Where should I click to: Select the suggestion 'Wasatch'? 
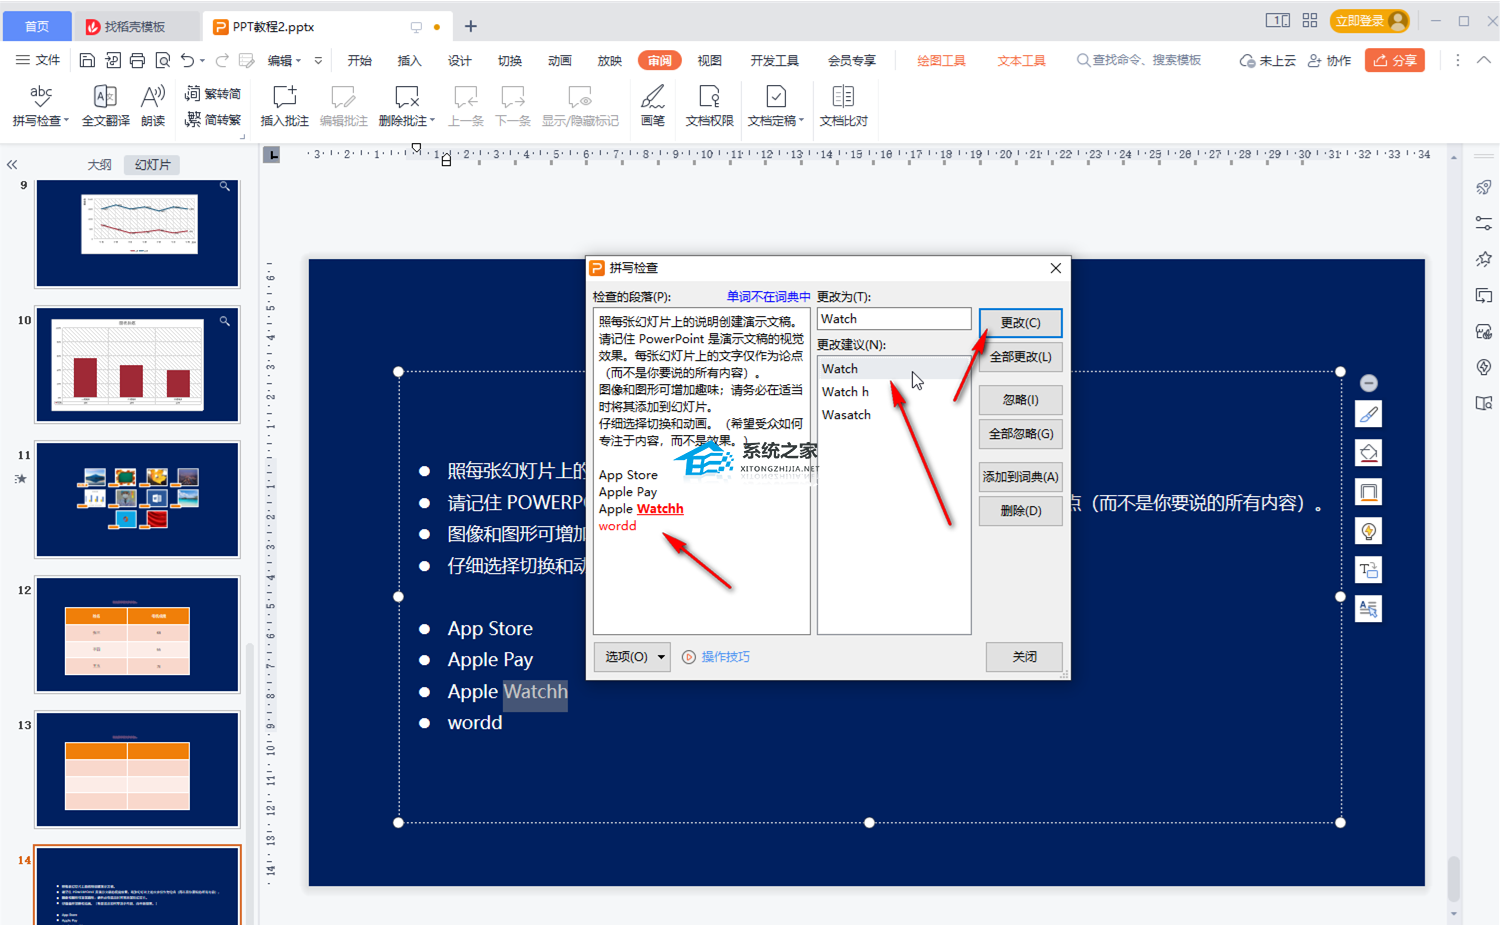893,415
